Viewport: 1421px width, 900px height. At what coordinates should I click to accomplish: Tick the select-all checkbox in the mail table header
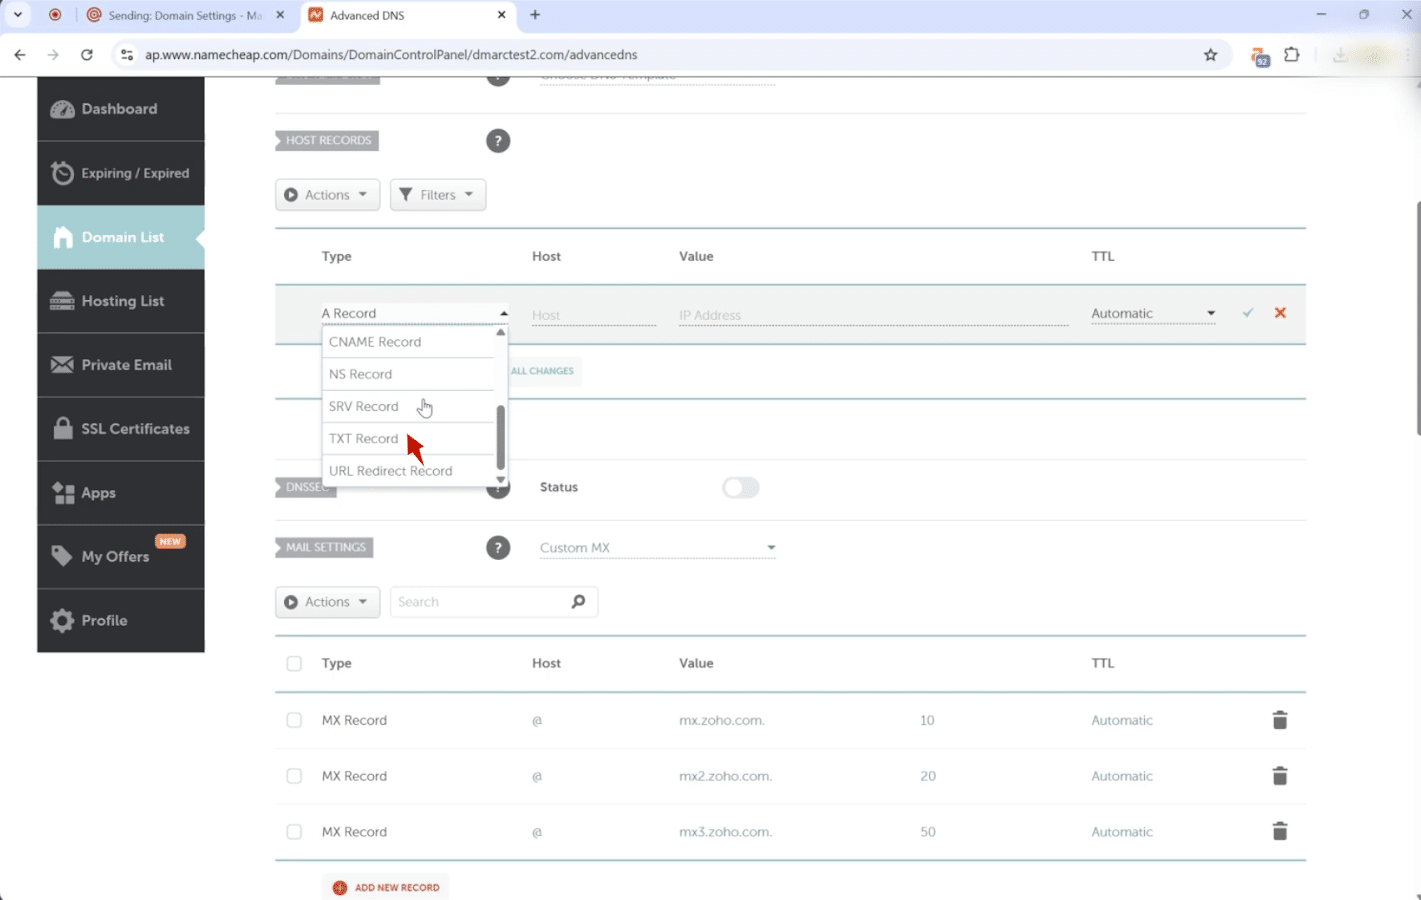pyautogui.click(x=294, y=663)
